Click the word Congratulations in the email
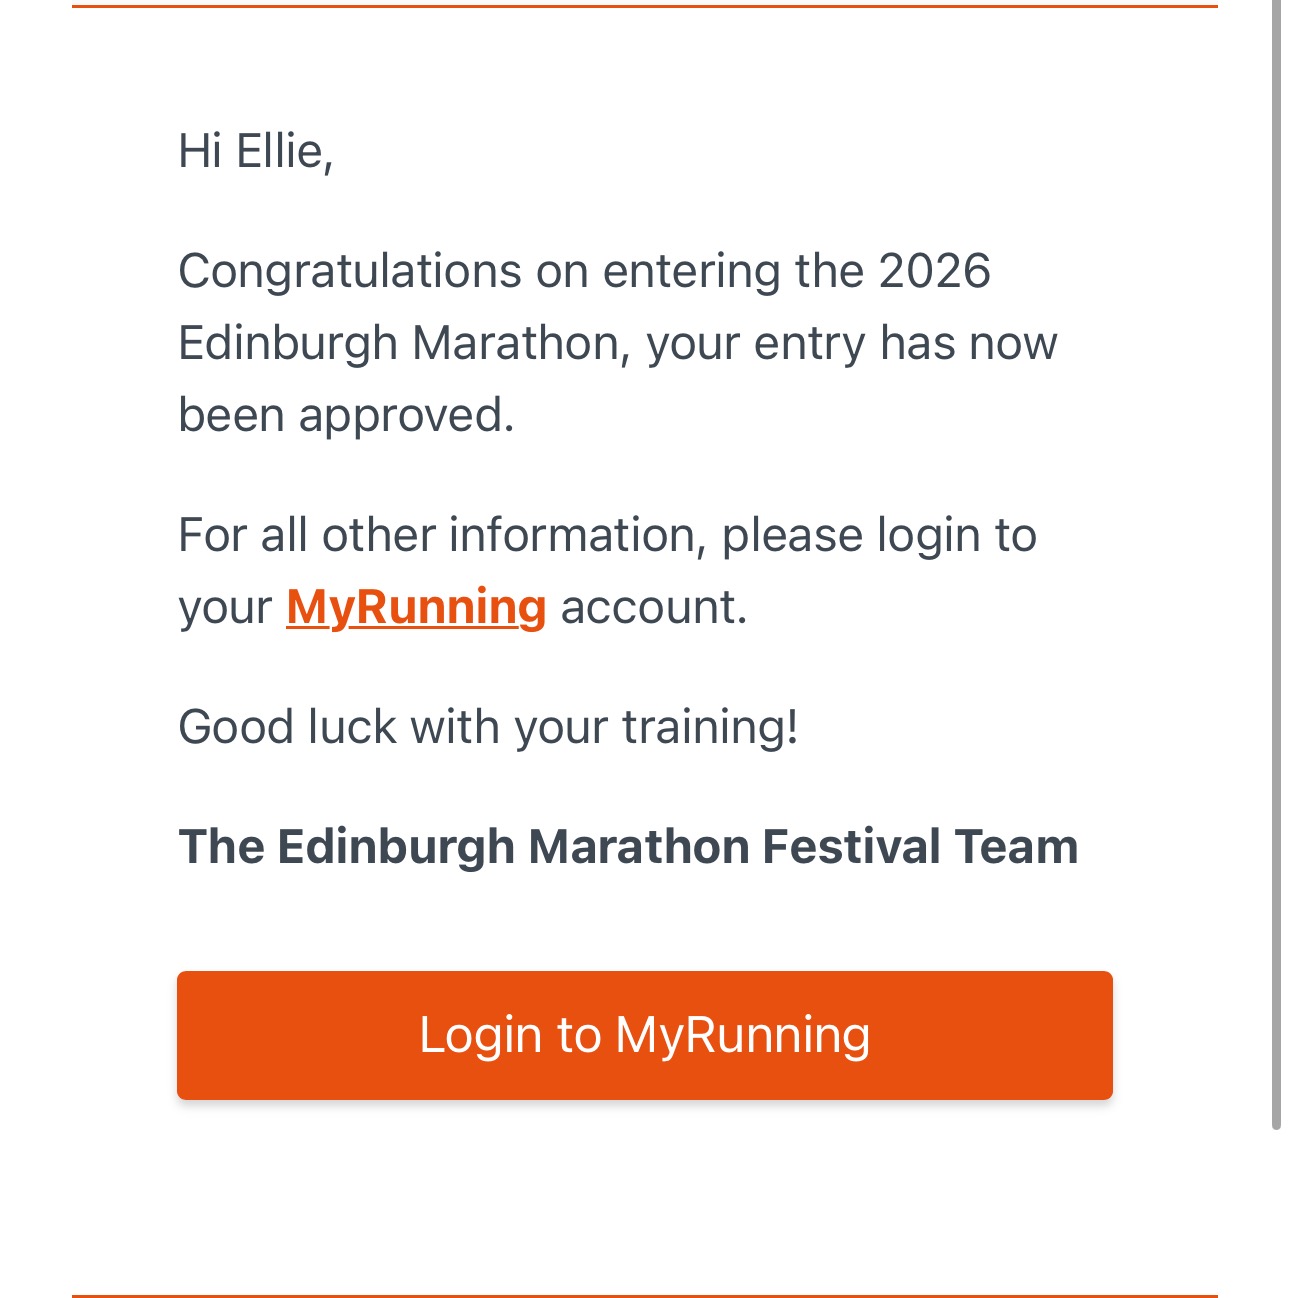The height and width of the screenshot is (1298, 1290). pyautogui.click(x=350, y=271)
